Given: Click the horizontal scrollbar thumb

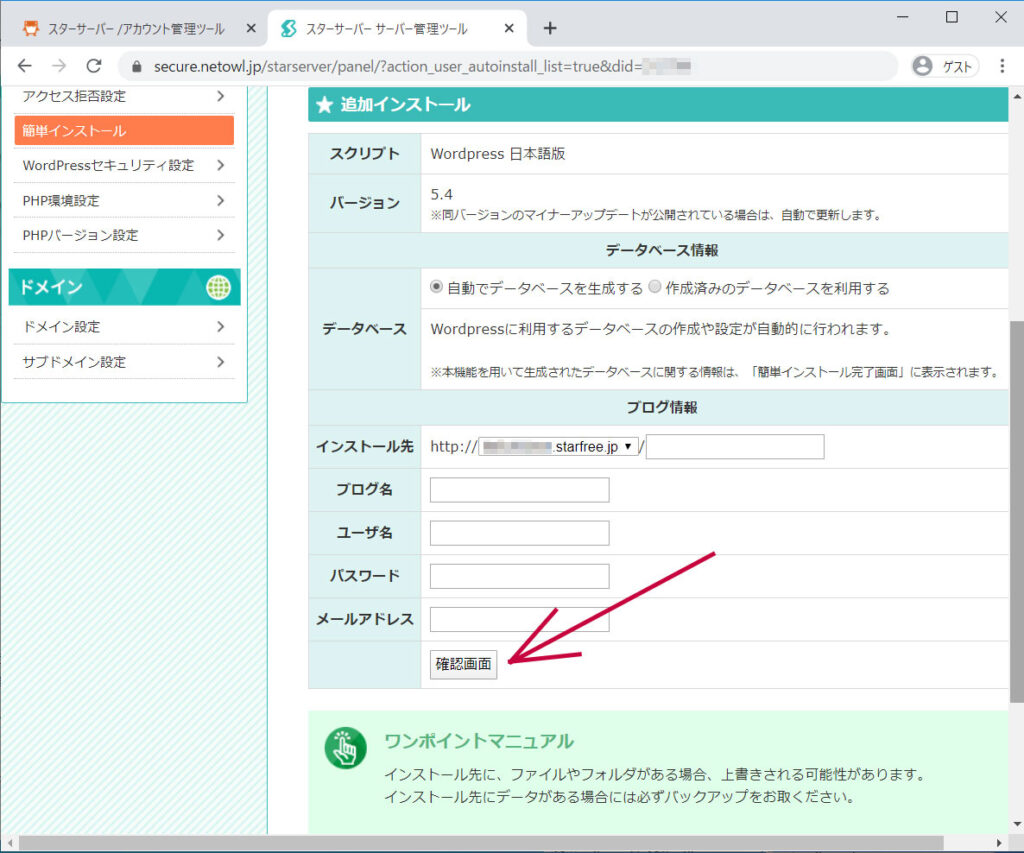Looking at the screenshot, I should coord(481,843).
